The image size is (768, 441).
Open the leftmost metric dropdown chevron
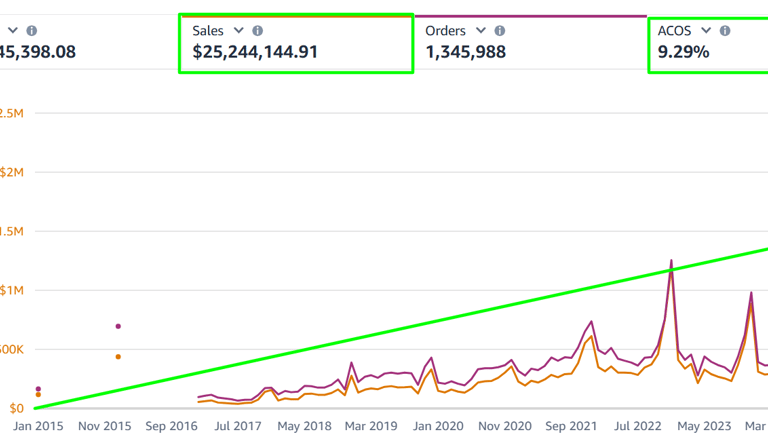(x=13, y=30)
